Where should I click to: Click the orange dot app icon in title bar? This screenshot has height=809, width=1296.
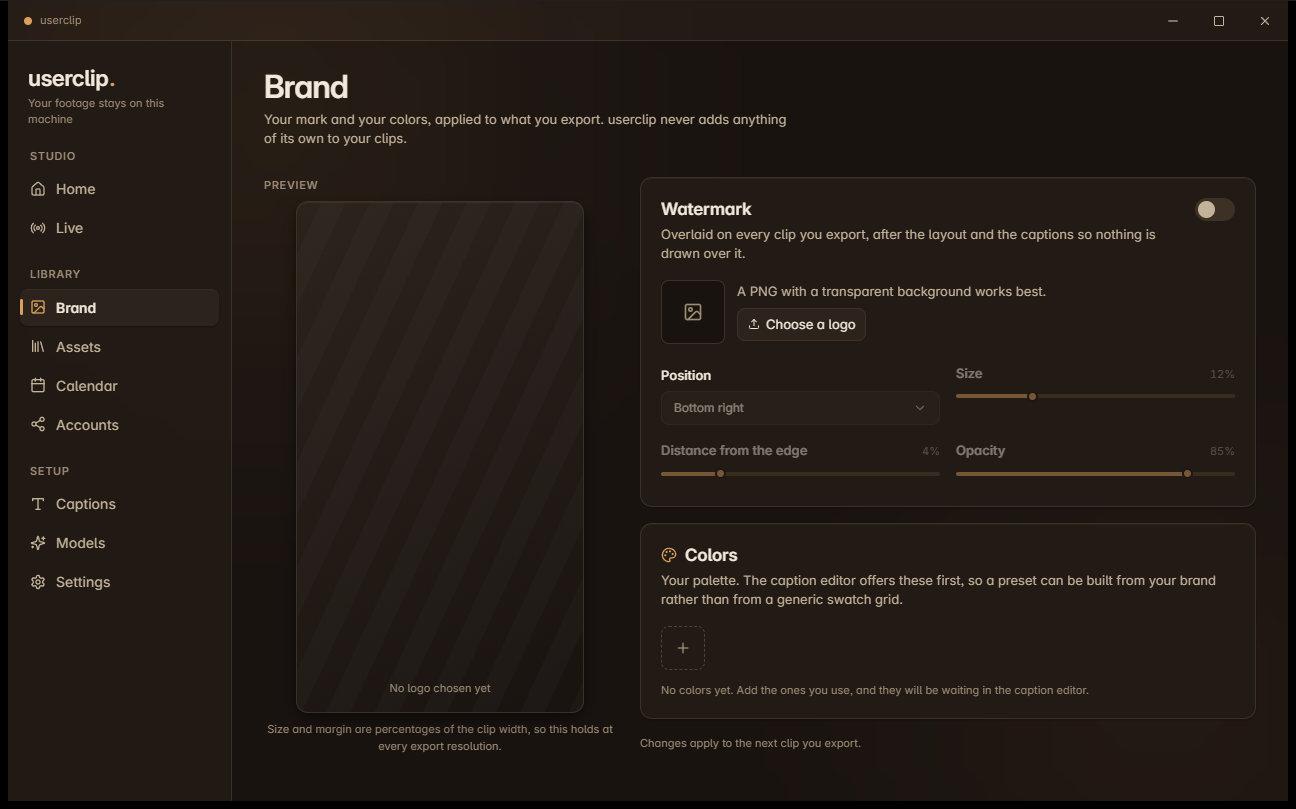[x=28, y=21]
